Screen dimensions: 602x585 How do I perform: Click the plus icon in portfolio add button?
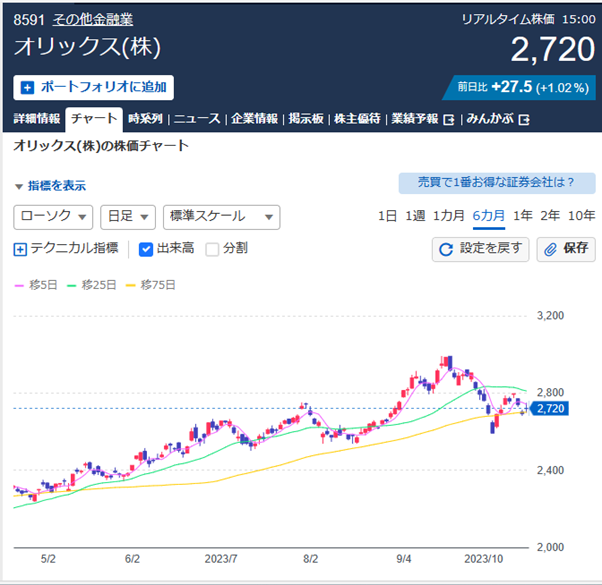pos(27,88)
